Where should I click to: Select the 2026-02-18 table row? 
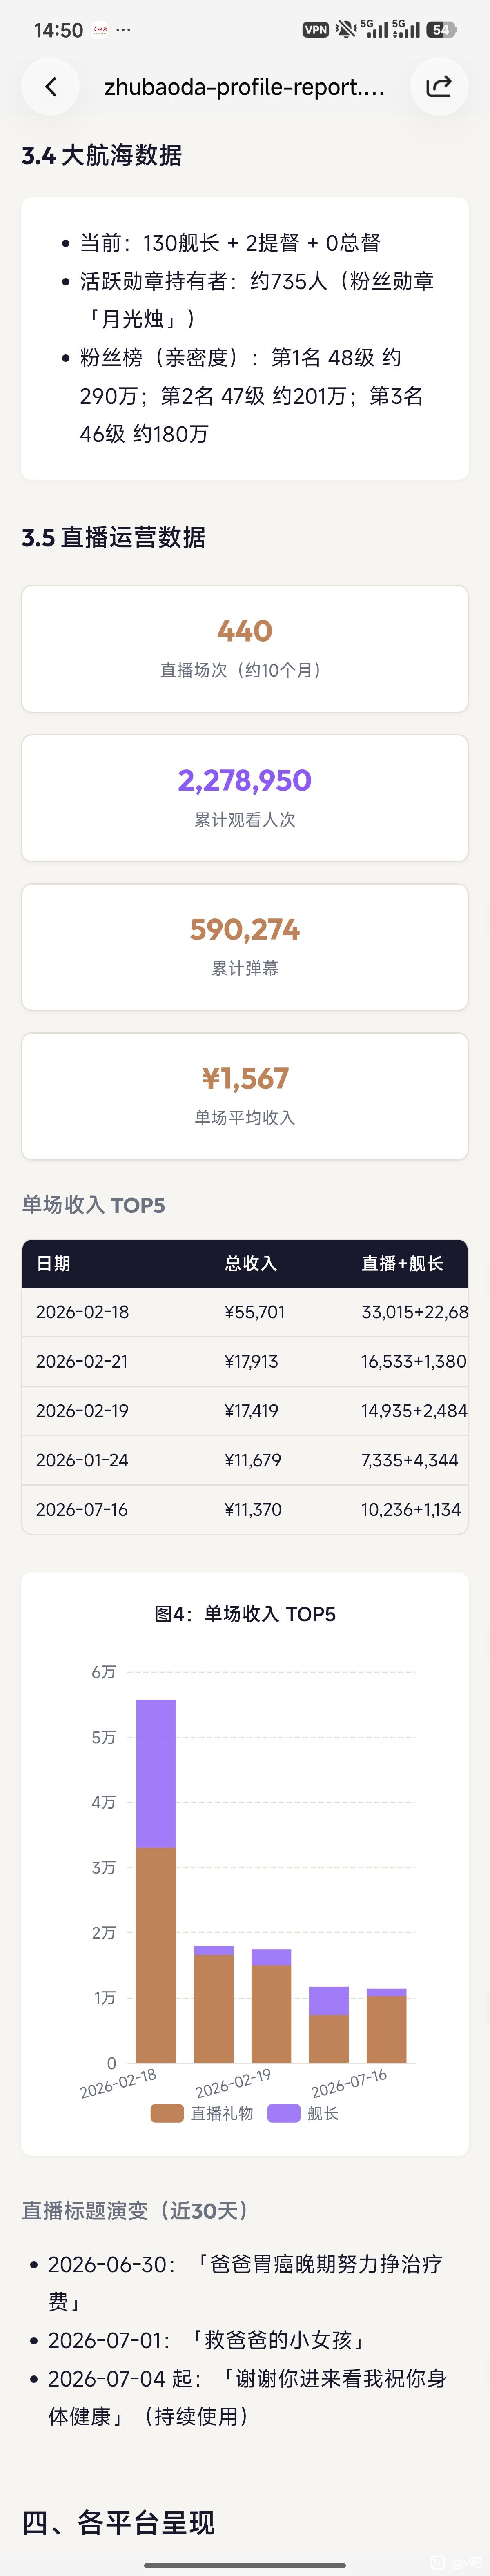tap(245, 1312)
